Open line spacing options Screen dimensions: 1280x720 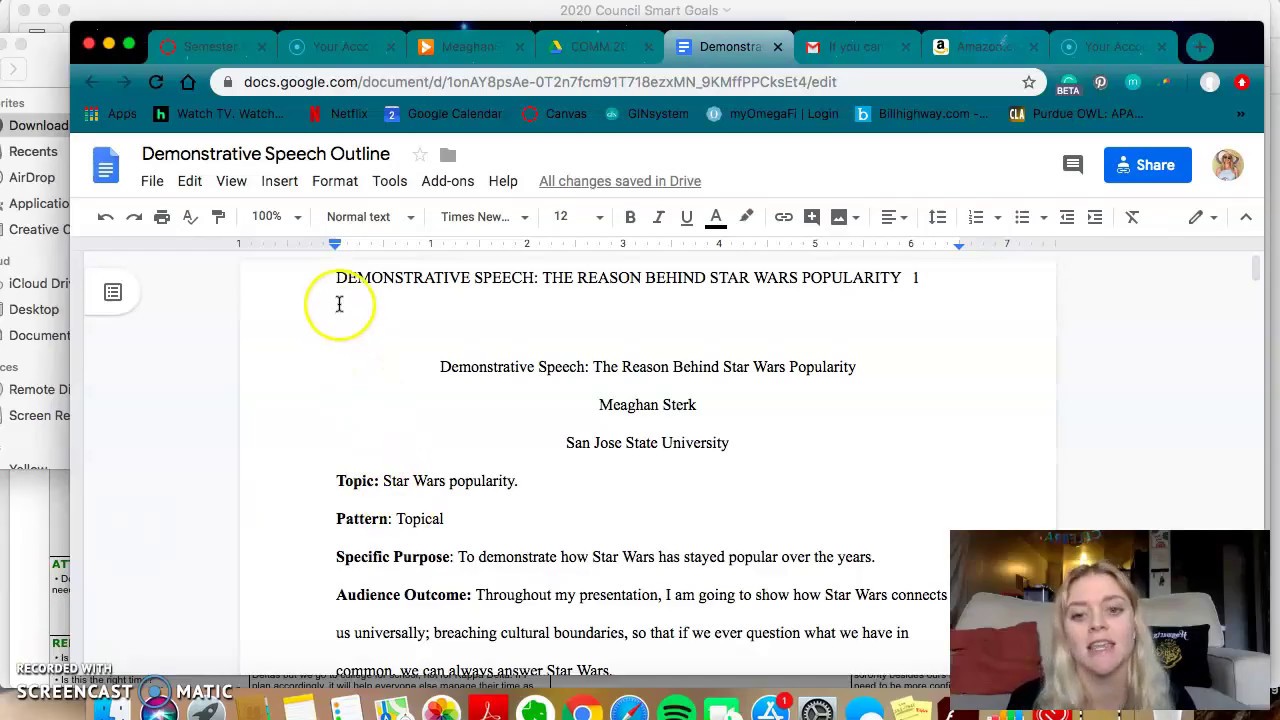pos(937,217)
